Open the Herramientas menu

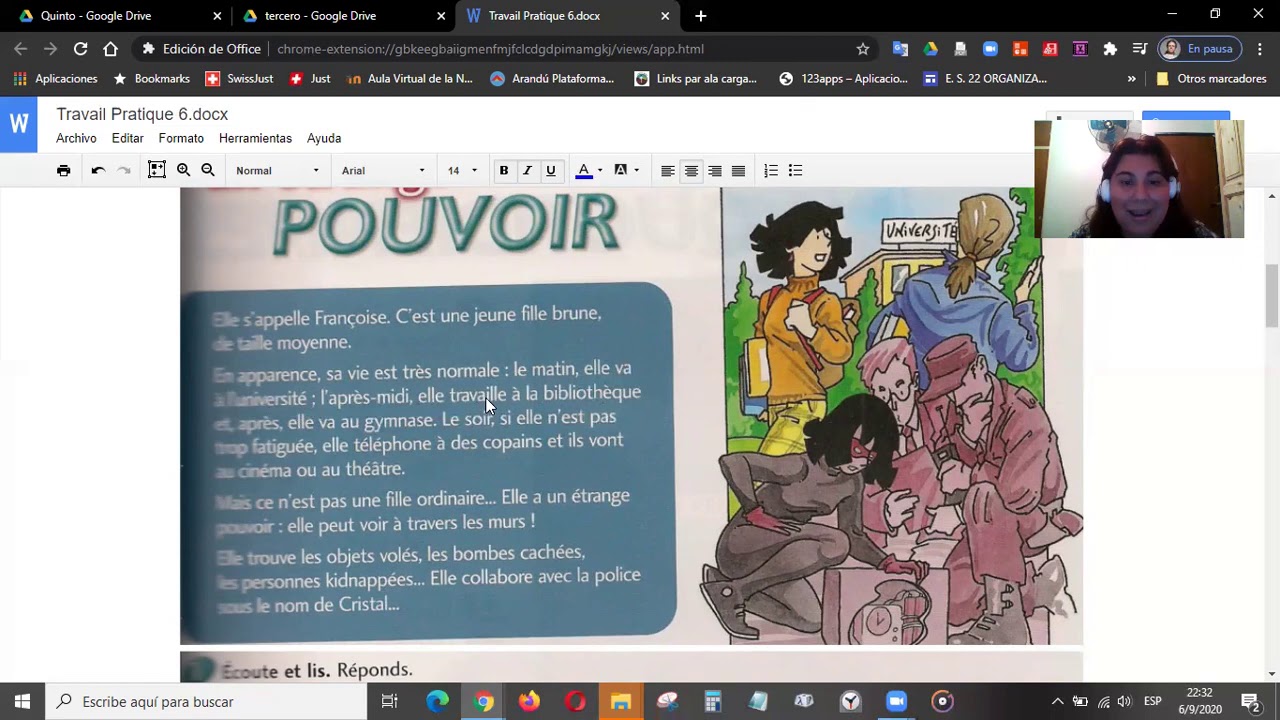255,138
